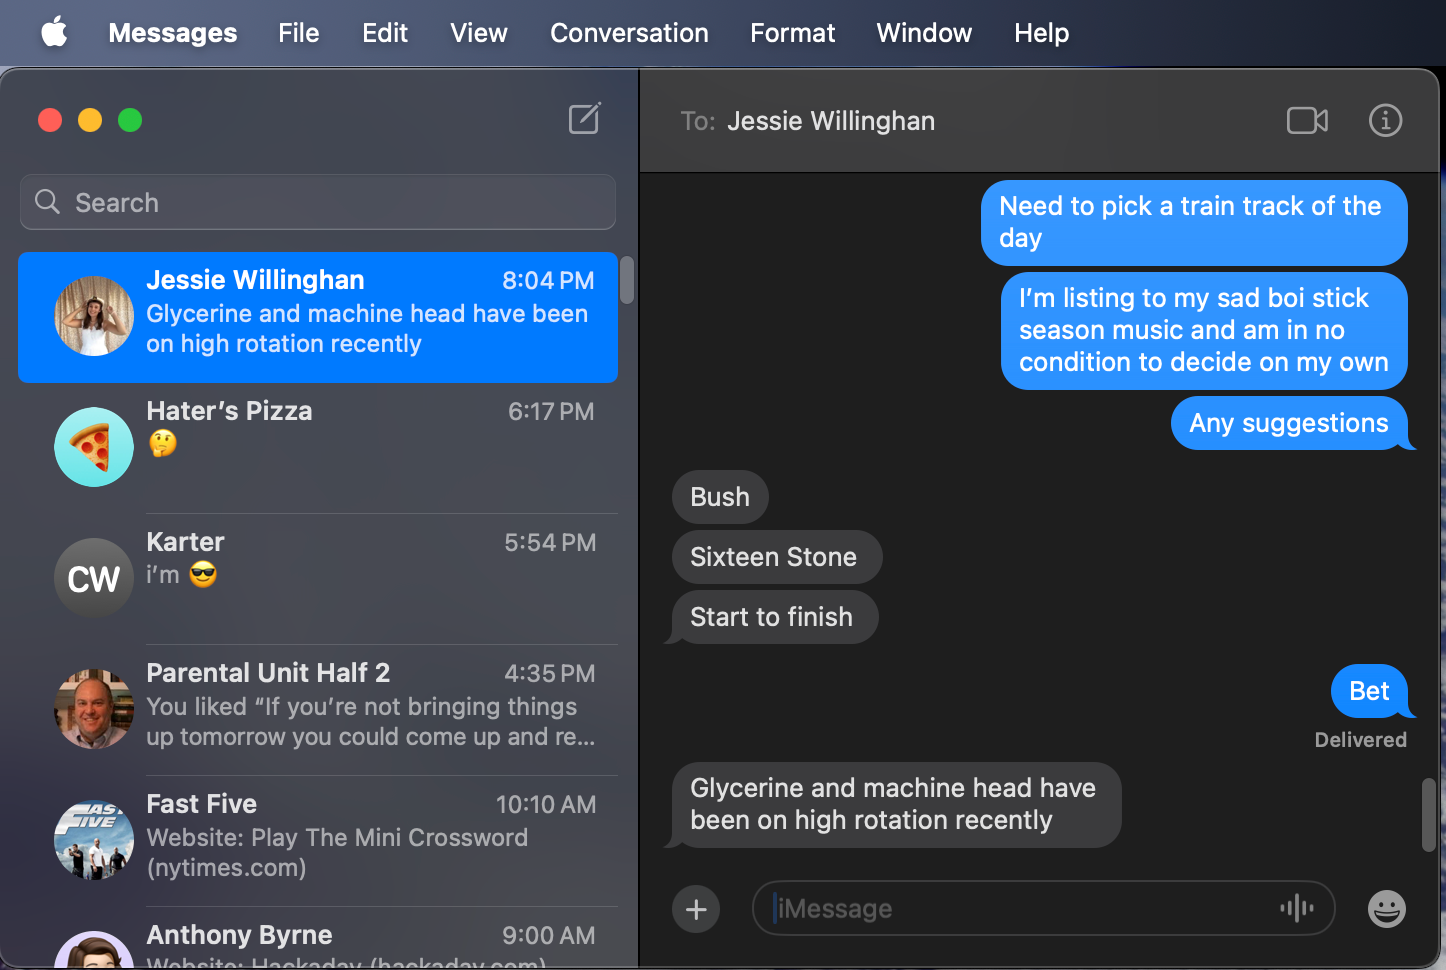The height and width of the screenshot is (970, 1446).
Task: Click the 'Sixteen Stone' message bubble
Action: (x=777, y=557)
